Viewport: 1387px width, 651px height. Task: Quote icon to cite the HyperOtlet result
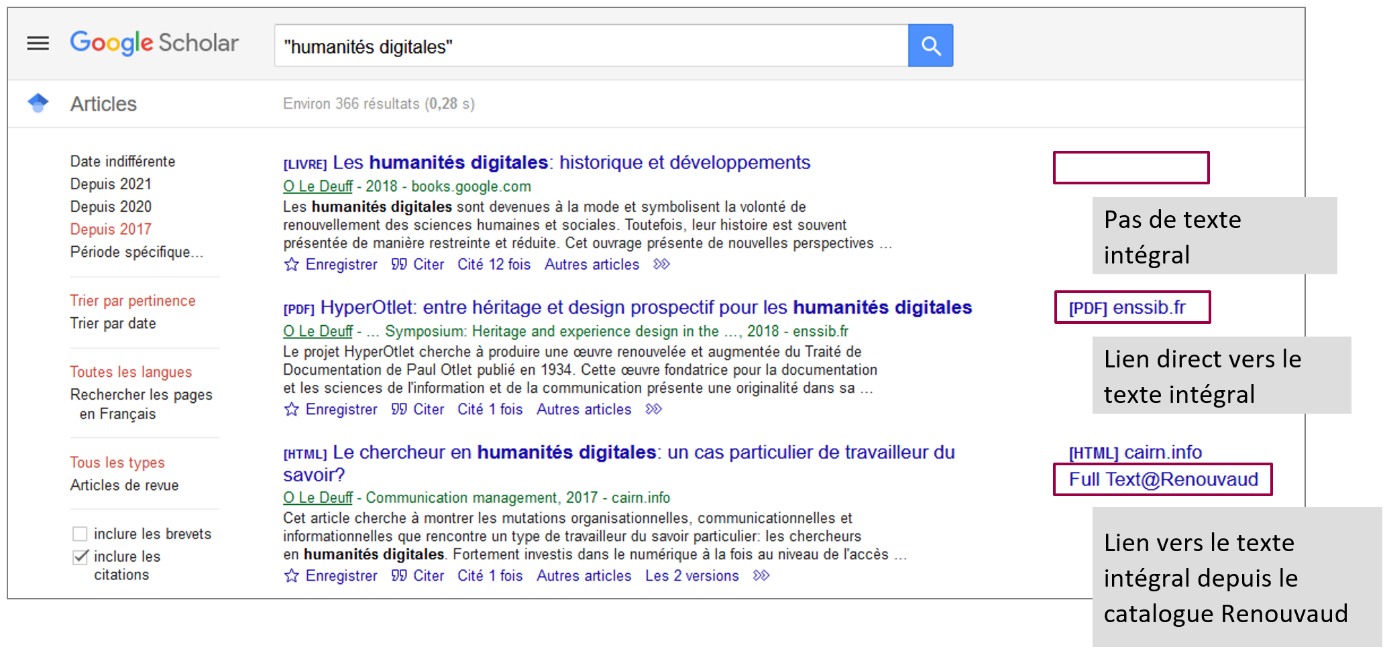pyautogui.click(x=399, y=410)
